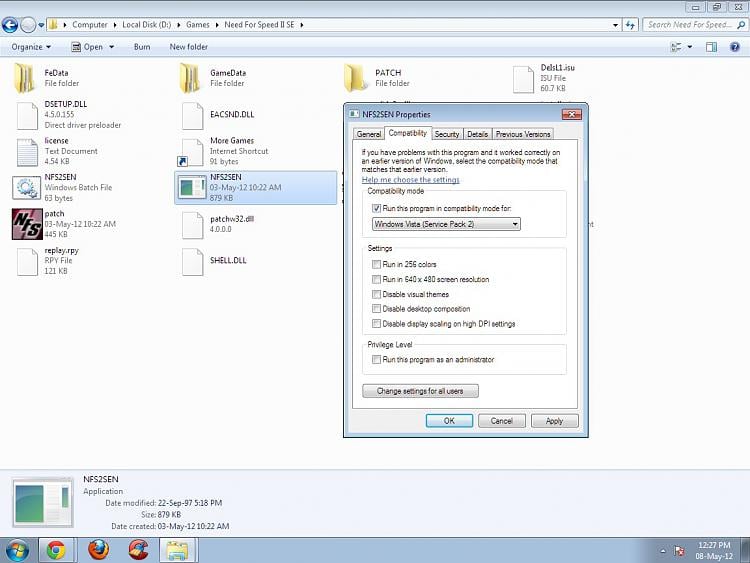Open the FeData folder icon
This screenshot has height=563, width=750.
coord(24,78)
